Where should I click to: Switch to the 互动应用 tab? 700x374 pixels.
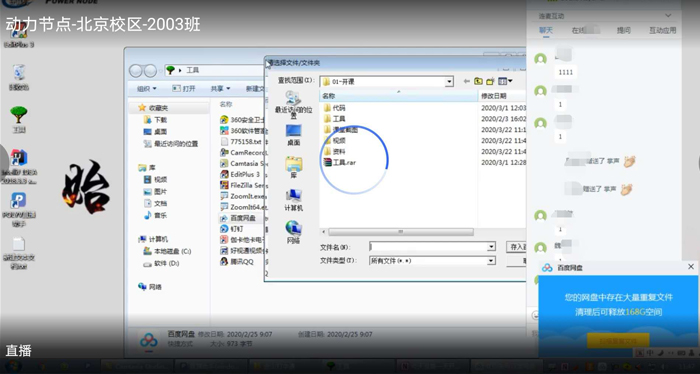point(662,30)
